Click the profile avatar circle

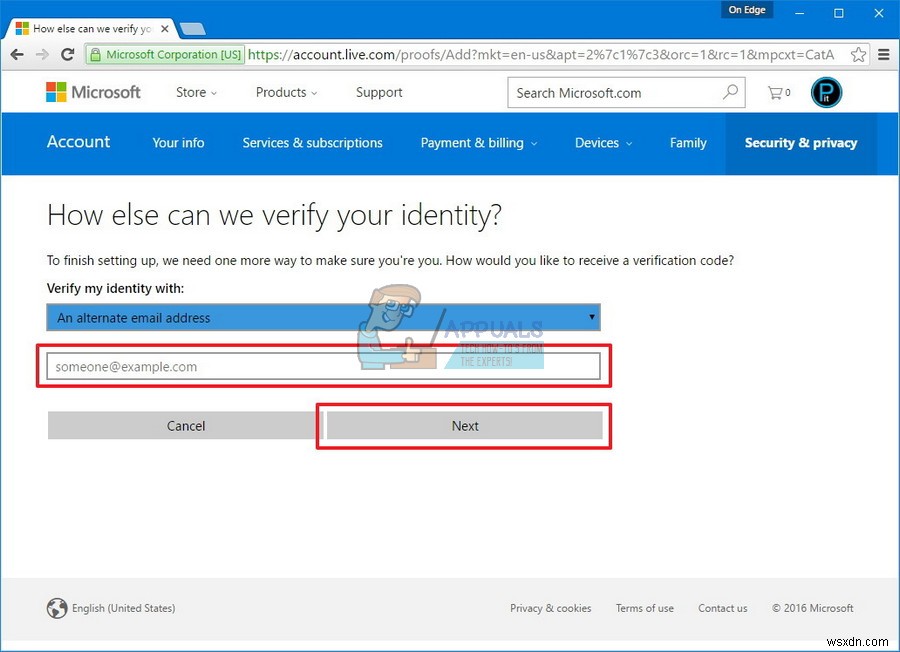[826, 92]
